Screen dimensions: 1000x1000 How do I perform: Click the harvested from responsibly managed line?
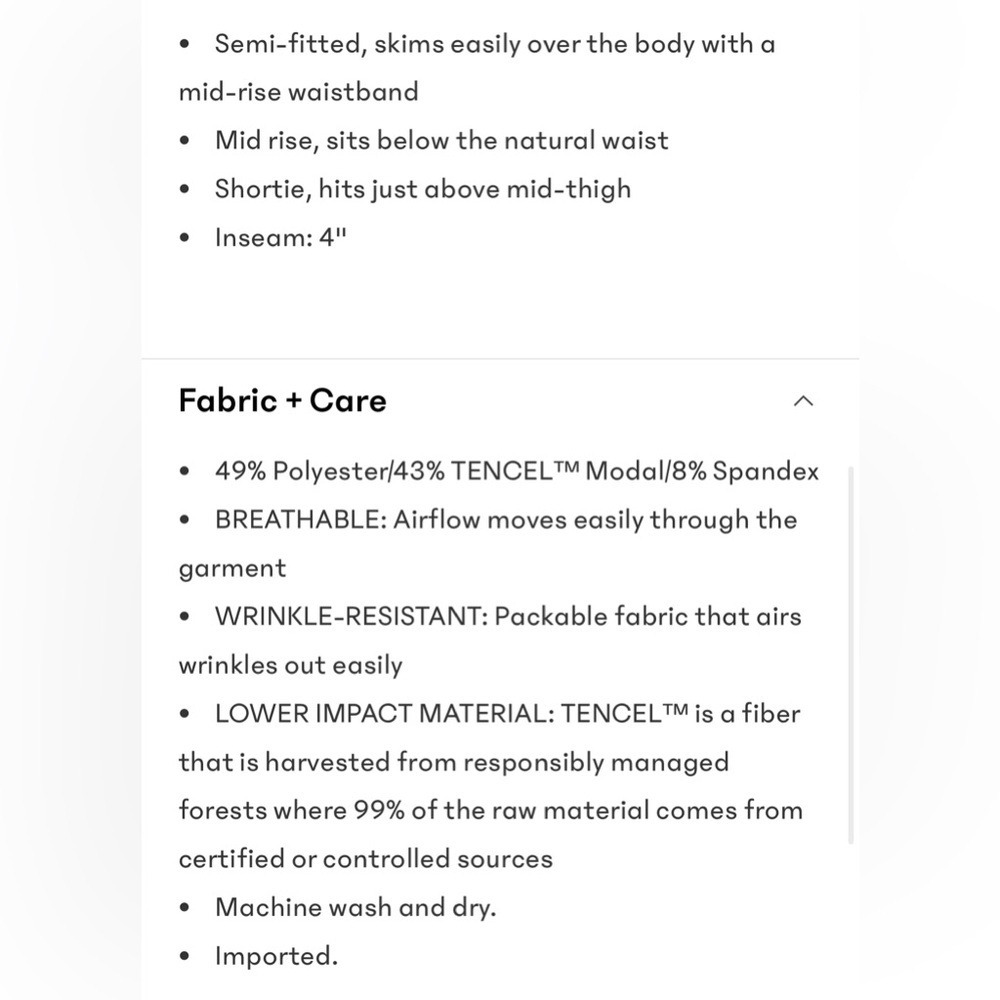(454, 762)
